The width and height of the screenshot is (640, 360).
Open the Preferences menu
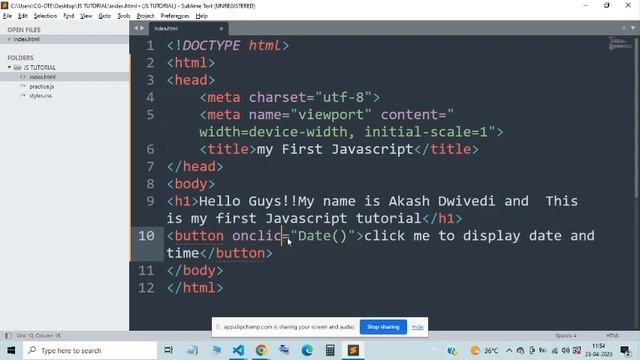click(175, 16)
